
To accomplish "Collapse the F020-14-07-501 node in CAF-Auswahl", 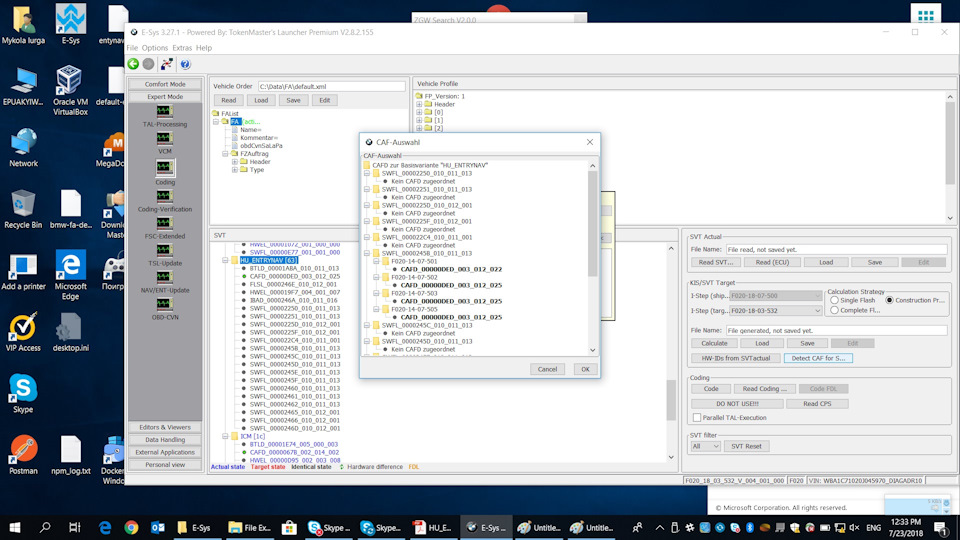I will (377, 261).
